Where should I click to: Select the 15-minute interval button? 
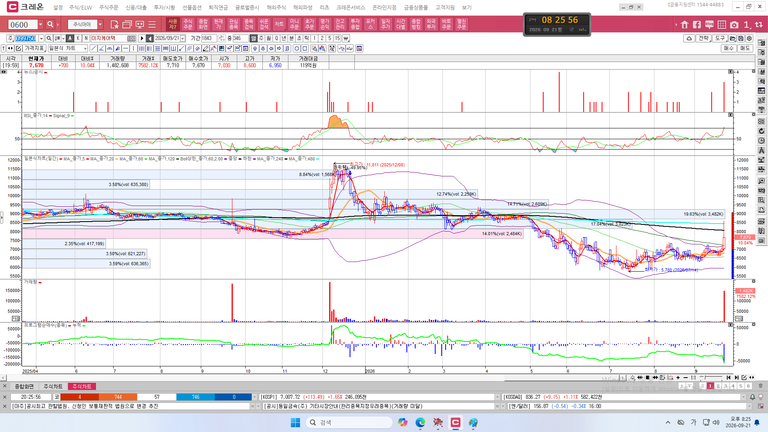pos(337,38)
